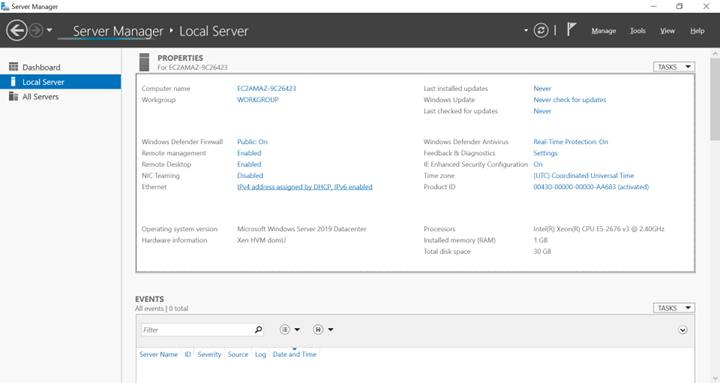Expand the events filter chevron
The height and width of the screenshot is (383, 720).
pos(683,330)
